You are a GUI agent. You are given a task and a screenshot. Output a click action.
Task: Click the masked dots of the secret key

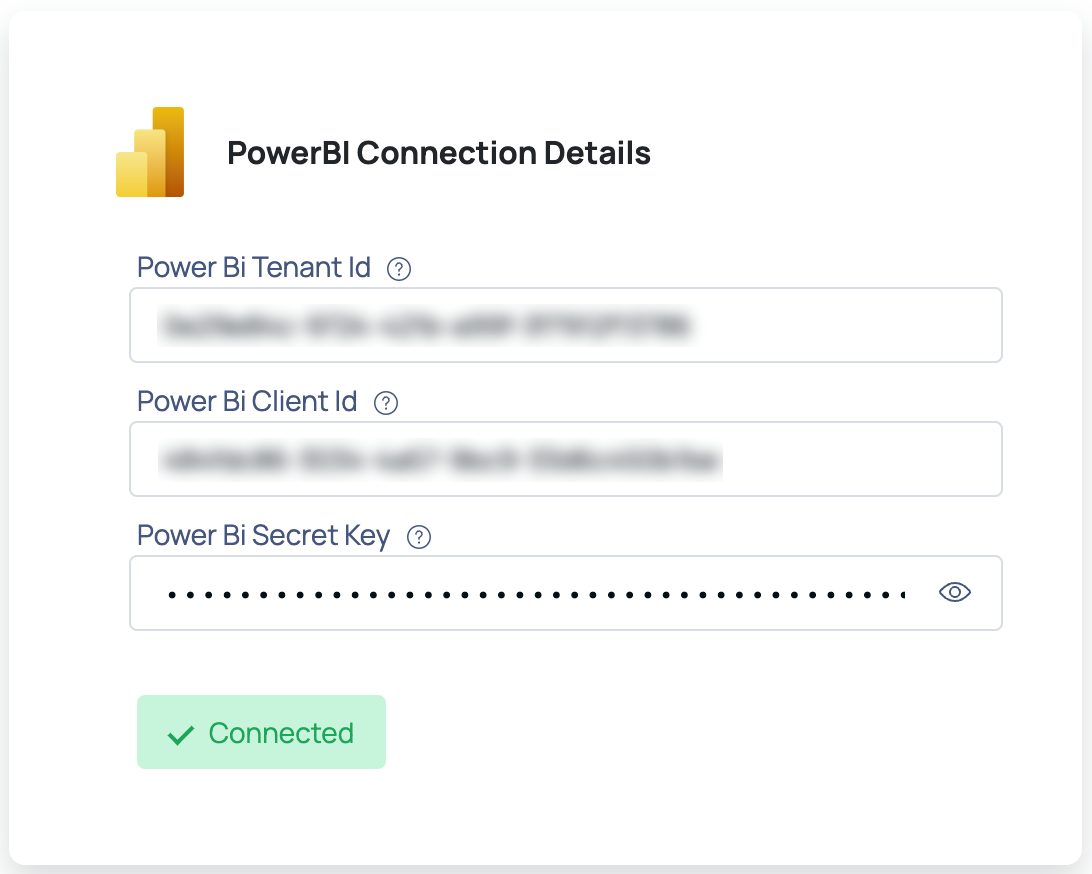[x=536, y=595]
